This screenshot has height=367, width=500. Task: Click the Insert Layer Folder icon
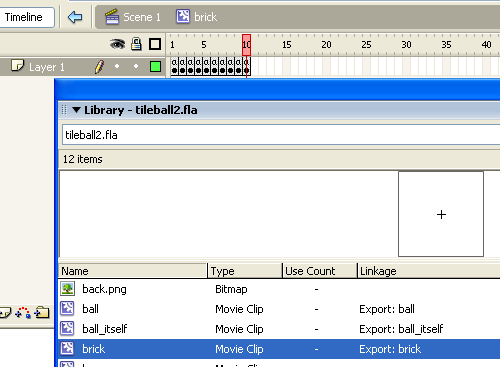[42, 313]
